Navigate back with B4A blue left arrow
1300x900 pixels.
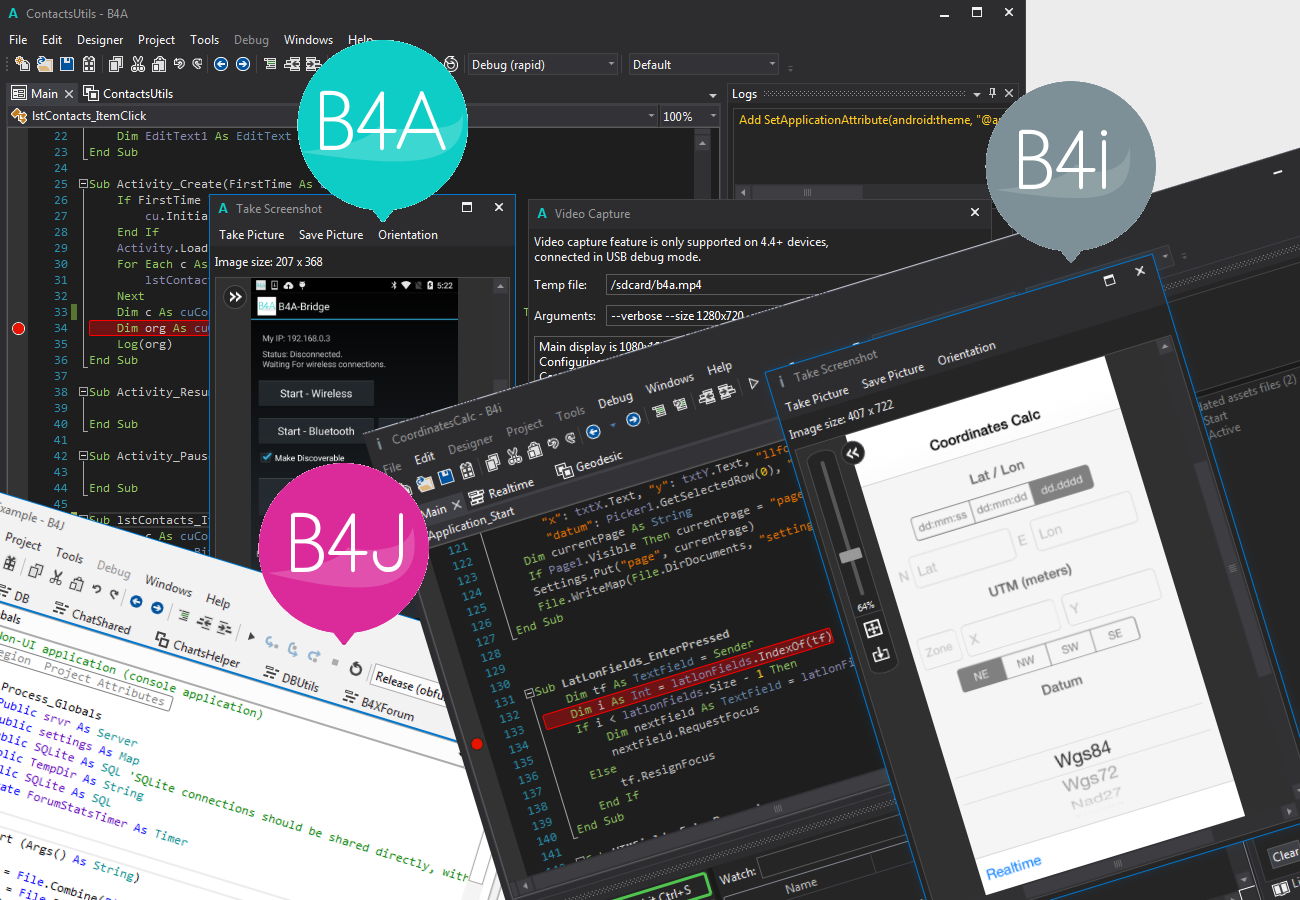(221, 64)
